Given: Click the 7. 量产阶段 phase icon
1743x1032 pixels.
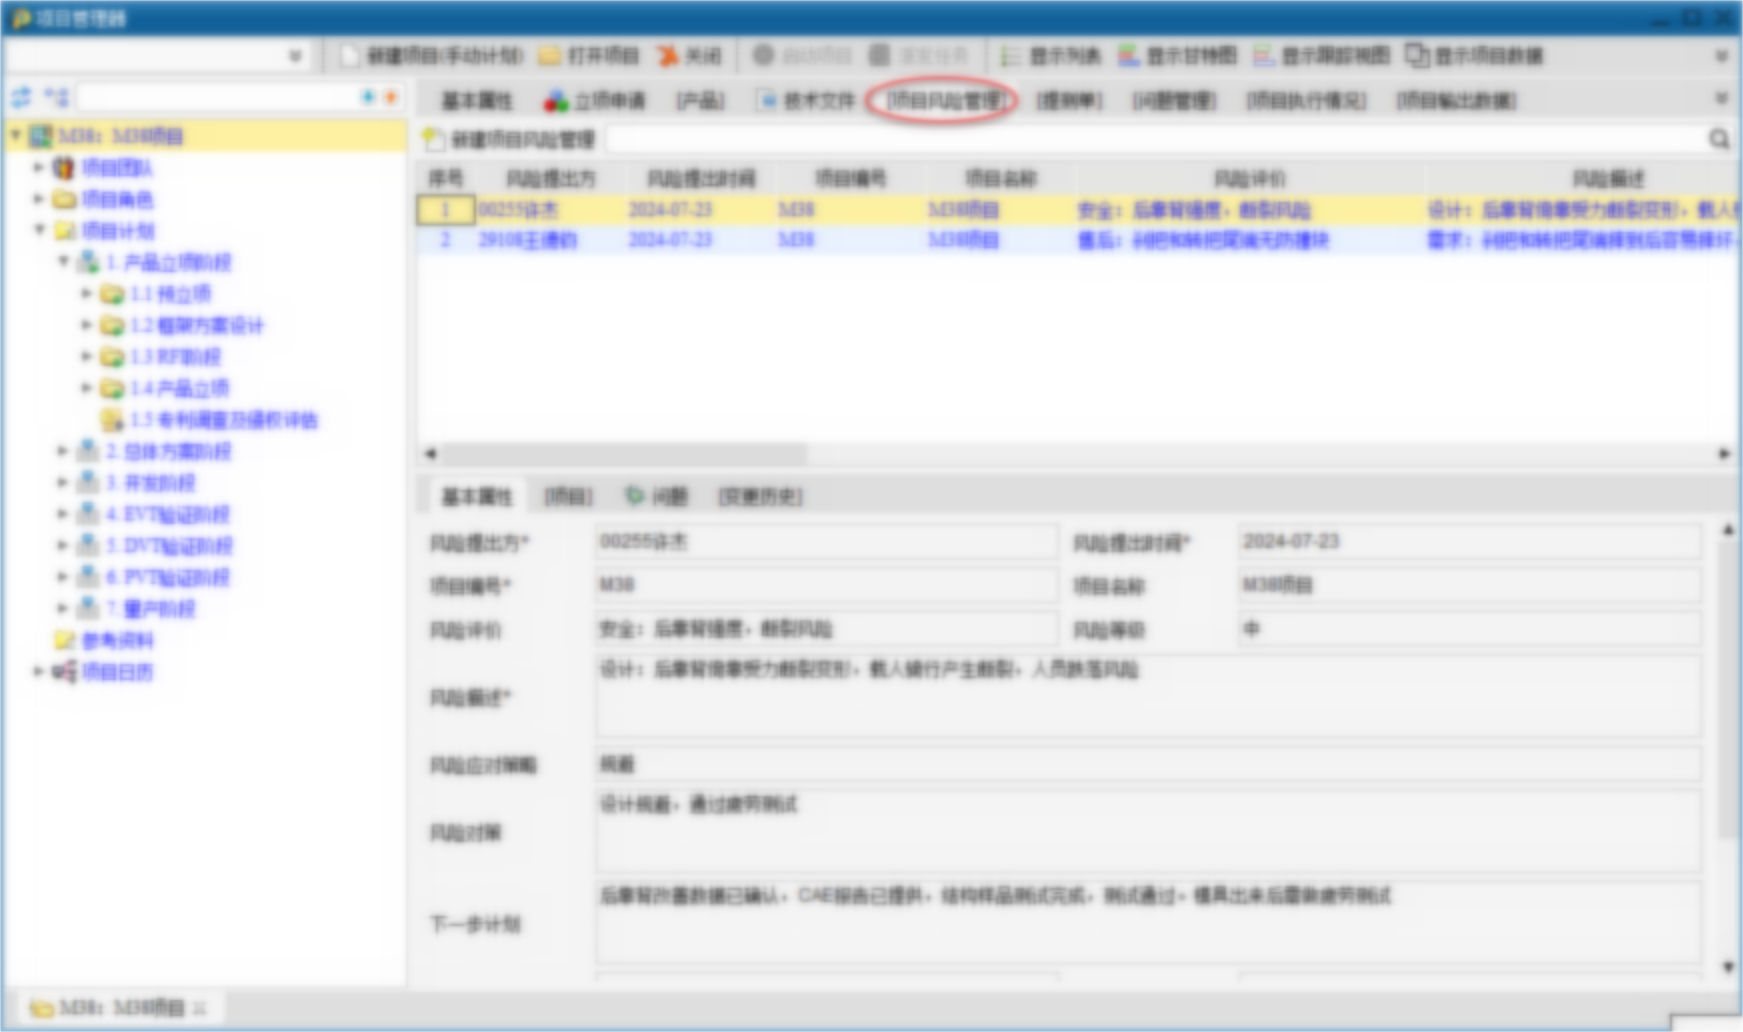Looking at the screenshot, I should pos(88,609).
